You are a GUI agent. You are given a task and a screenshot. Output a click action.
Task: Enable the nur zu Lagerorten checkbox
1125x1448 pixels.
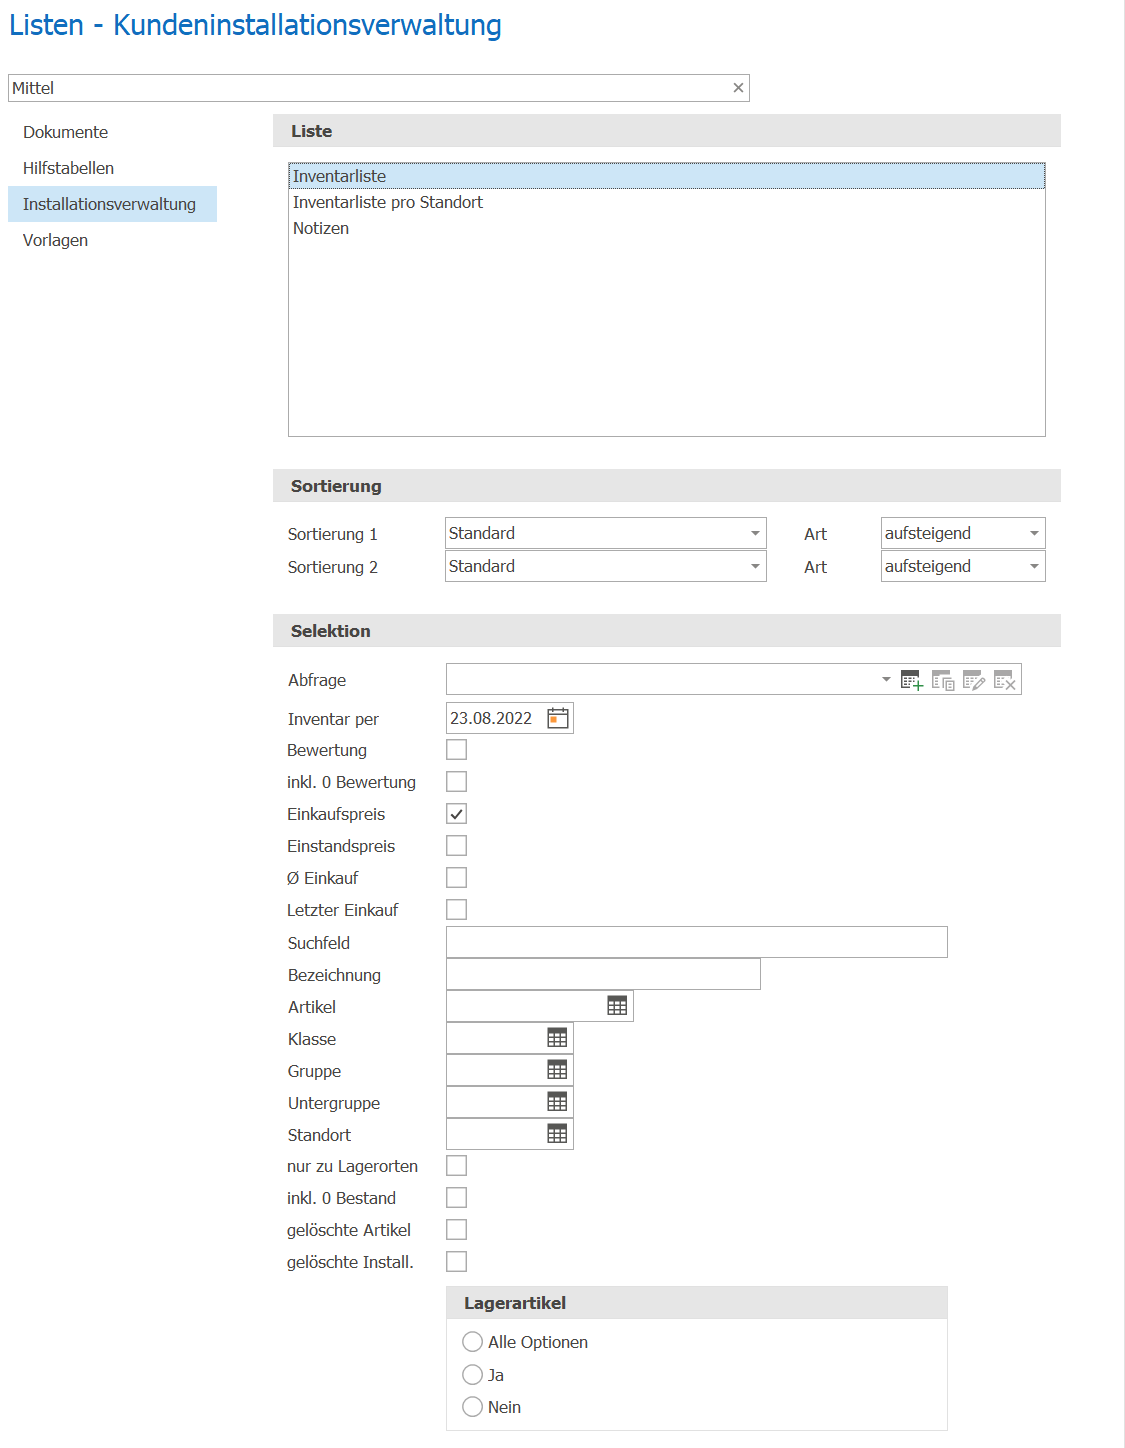click(456, 1166)
